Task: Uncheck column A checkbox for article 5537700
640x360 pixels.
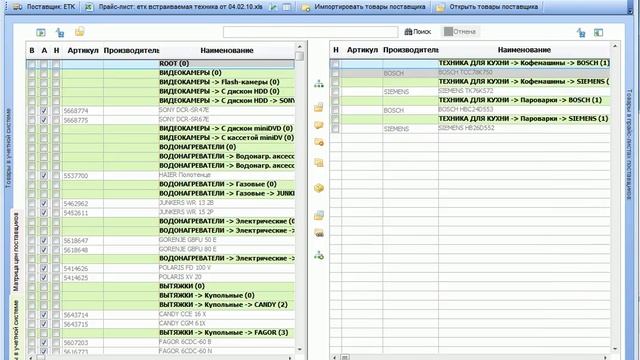Action: pyautogui.click(x=44, y=176)
